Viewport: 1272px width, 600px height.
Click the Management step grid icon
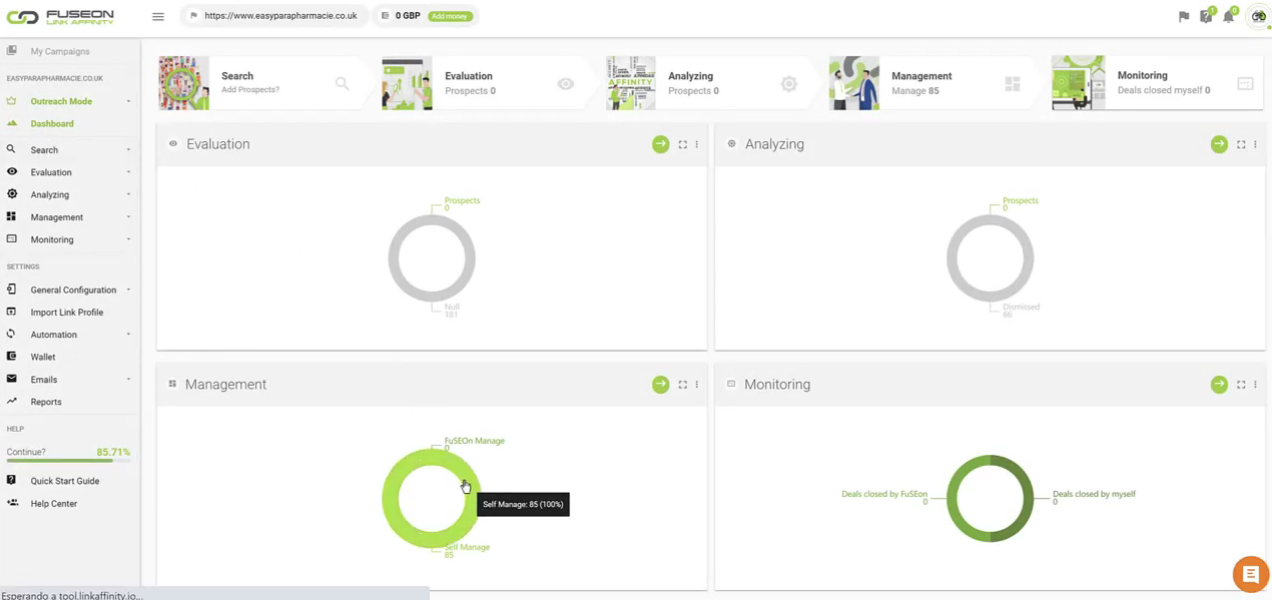tap(1013, 84)
